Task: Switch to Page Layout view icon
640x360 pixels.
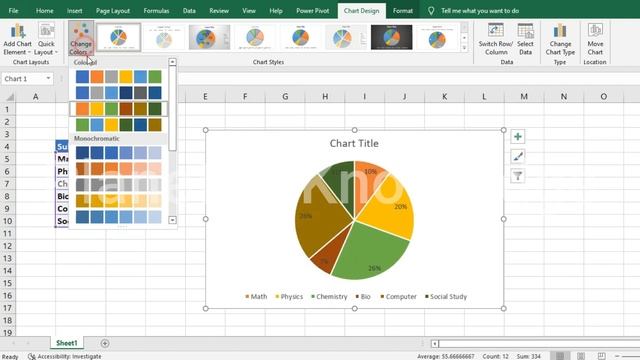Action: (581, 356)
